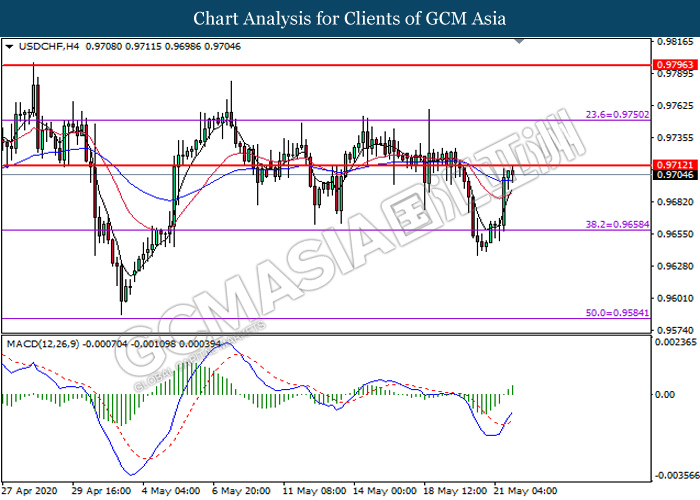The height and width of the screenshot is (500, 700).
Task: Click the 0.95740 price scale value
Action: 675,330
